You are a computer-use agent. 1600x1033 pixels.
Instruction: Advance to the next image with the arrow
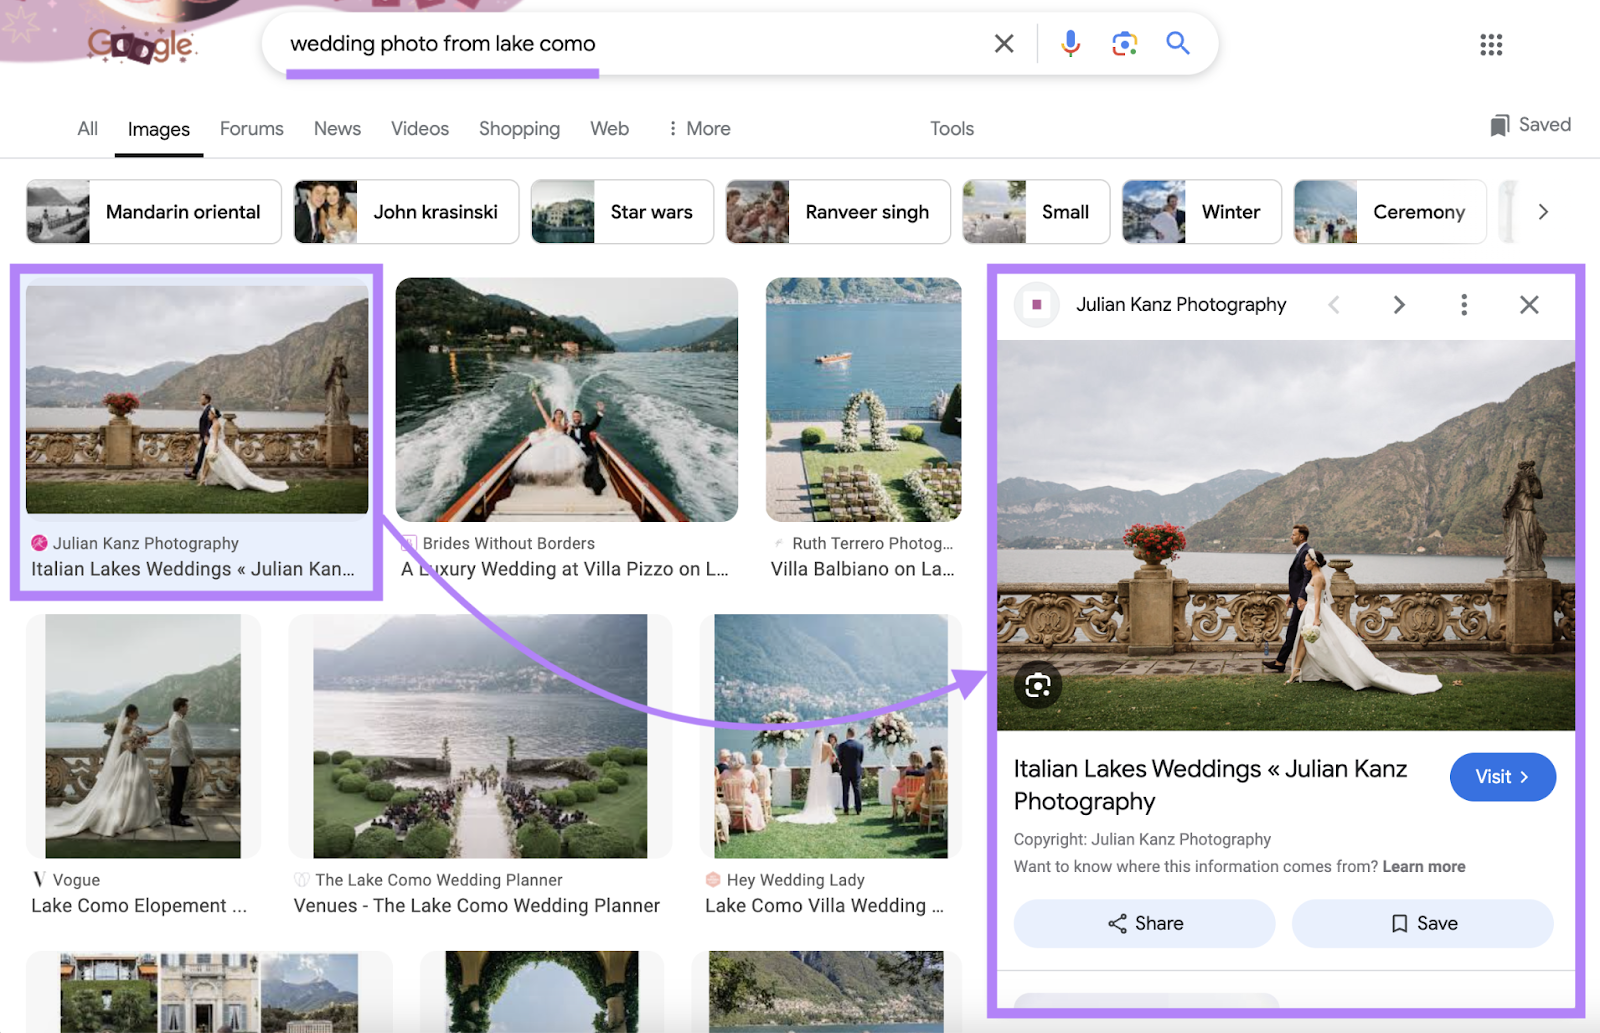coord(1399,304)
